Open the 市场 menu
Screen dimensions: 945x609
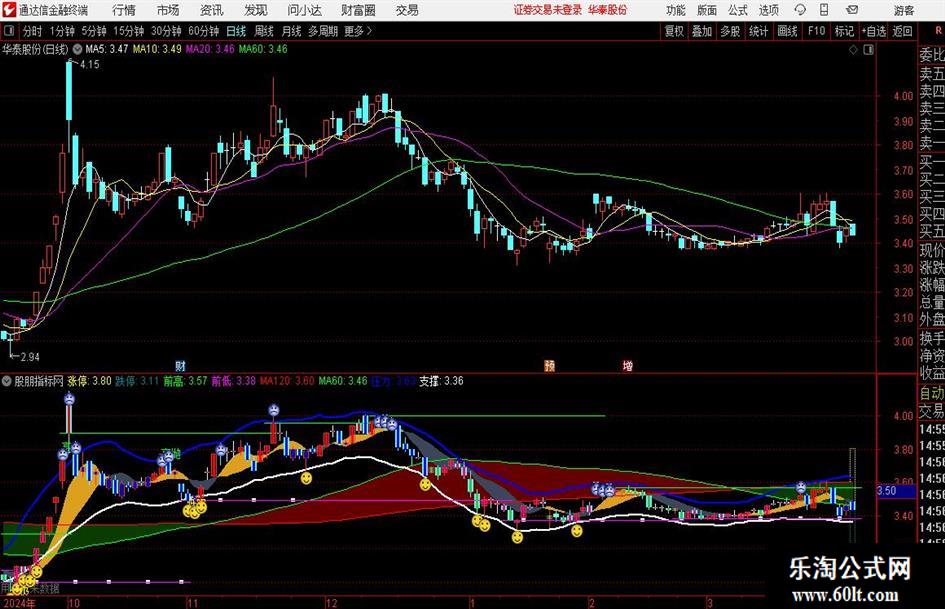(x=168, y=10)
